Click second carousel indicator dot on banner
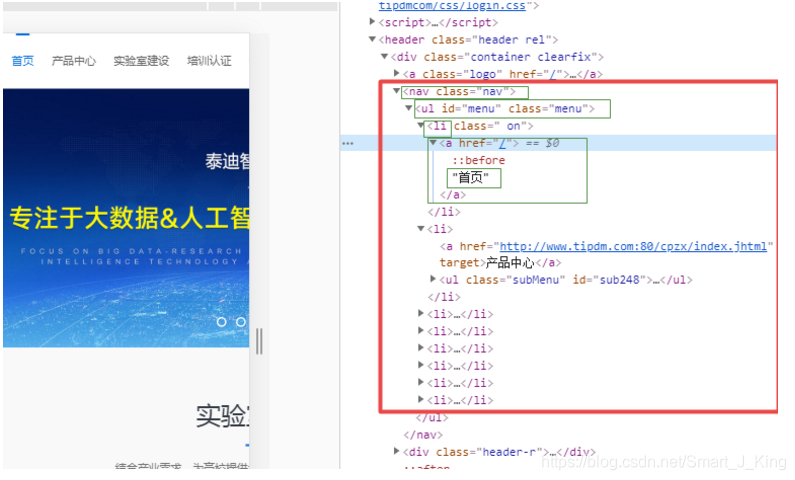 241,322
